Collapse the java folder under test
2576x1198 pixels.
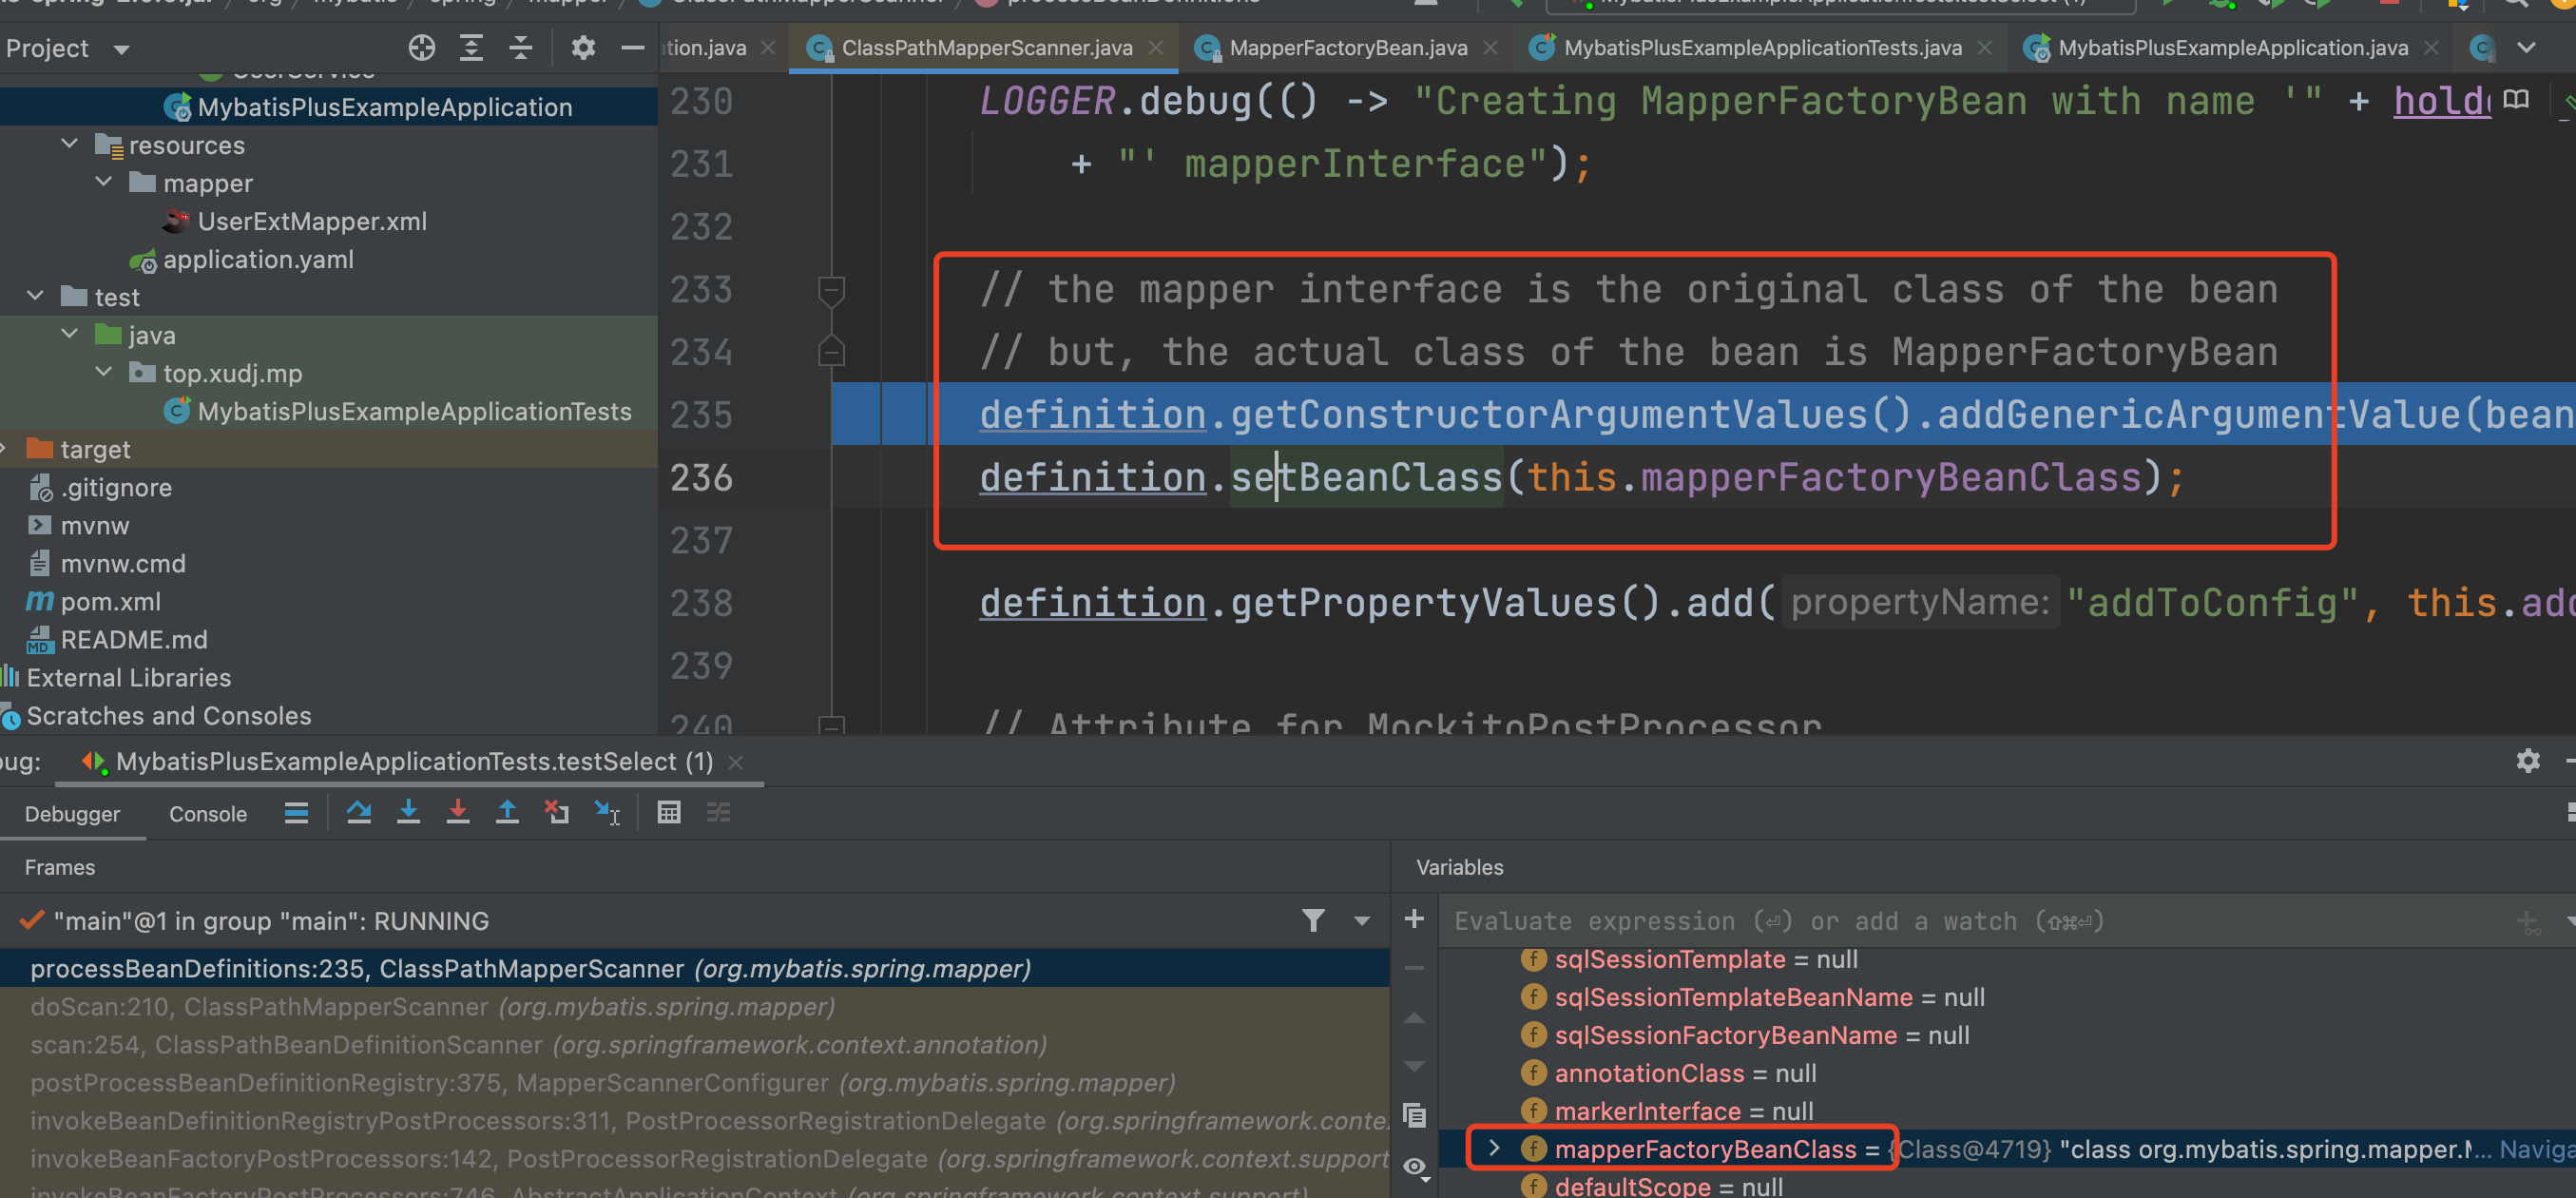pyautogui.click(x=69, y=334)
